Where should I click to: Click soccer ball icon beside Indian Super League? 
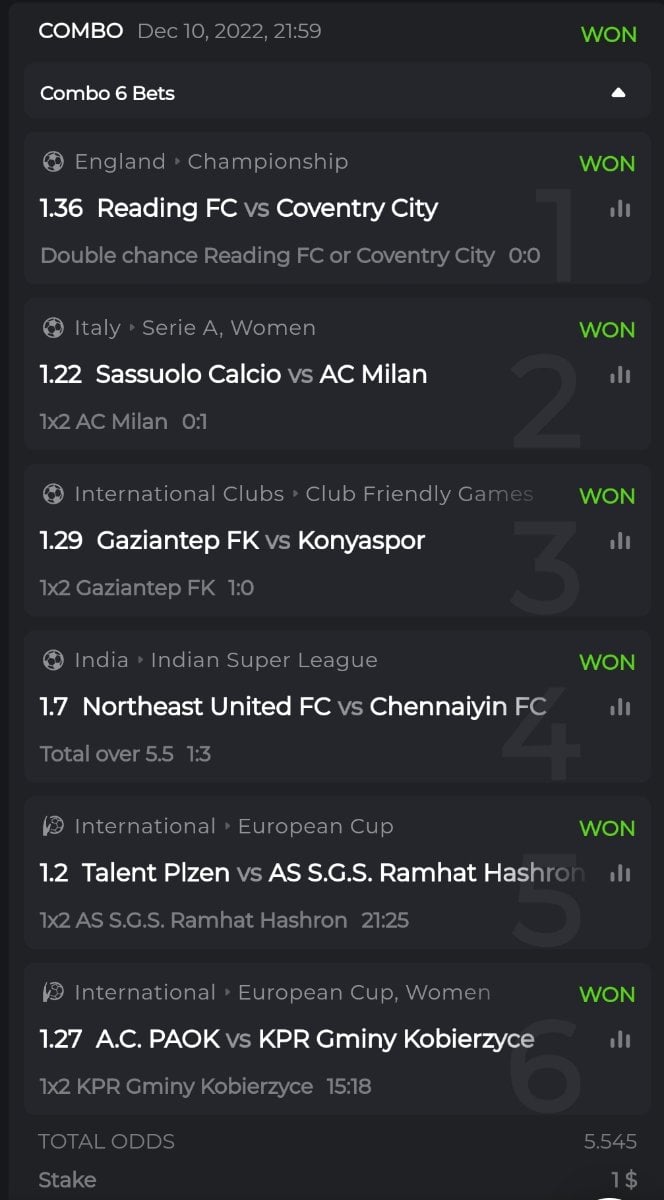[53, 660]
